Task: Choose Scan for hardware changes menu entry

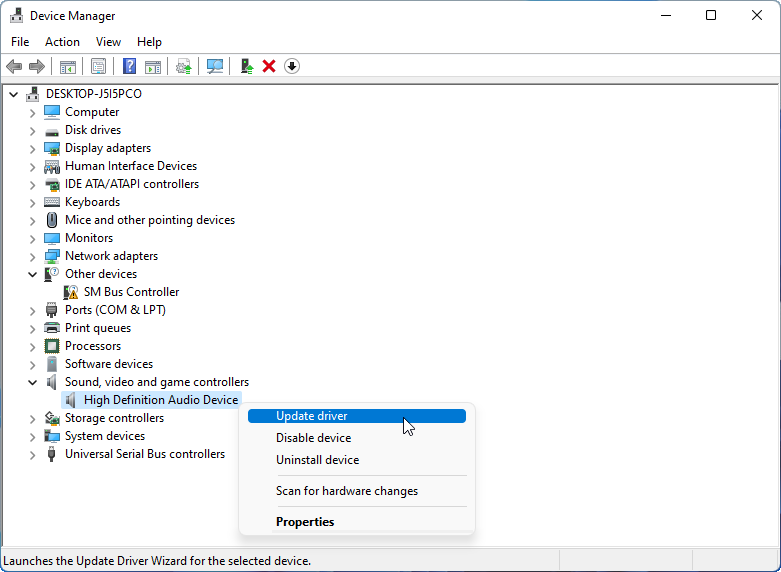Action: [x=357, y=491]
